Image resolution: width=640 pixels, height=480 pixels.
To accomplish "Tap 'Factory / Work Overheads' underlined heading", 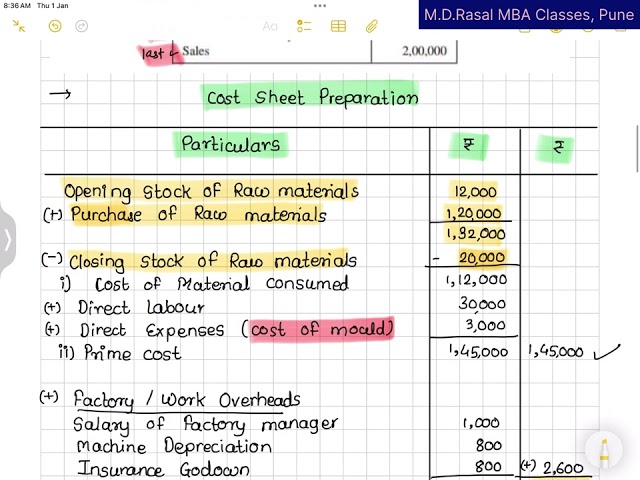I will tap(187, 400).
